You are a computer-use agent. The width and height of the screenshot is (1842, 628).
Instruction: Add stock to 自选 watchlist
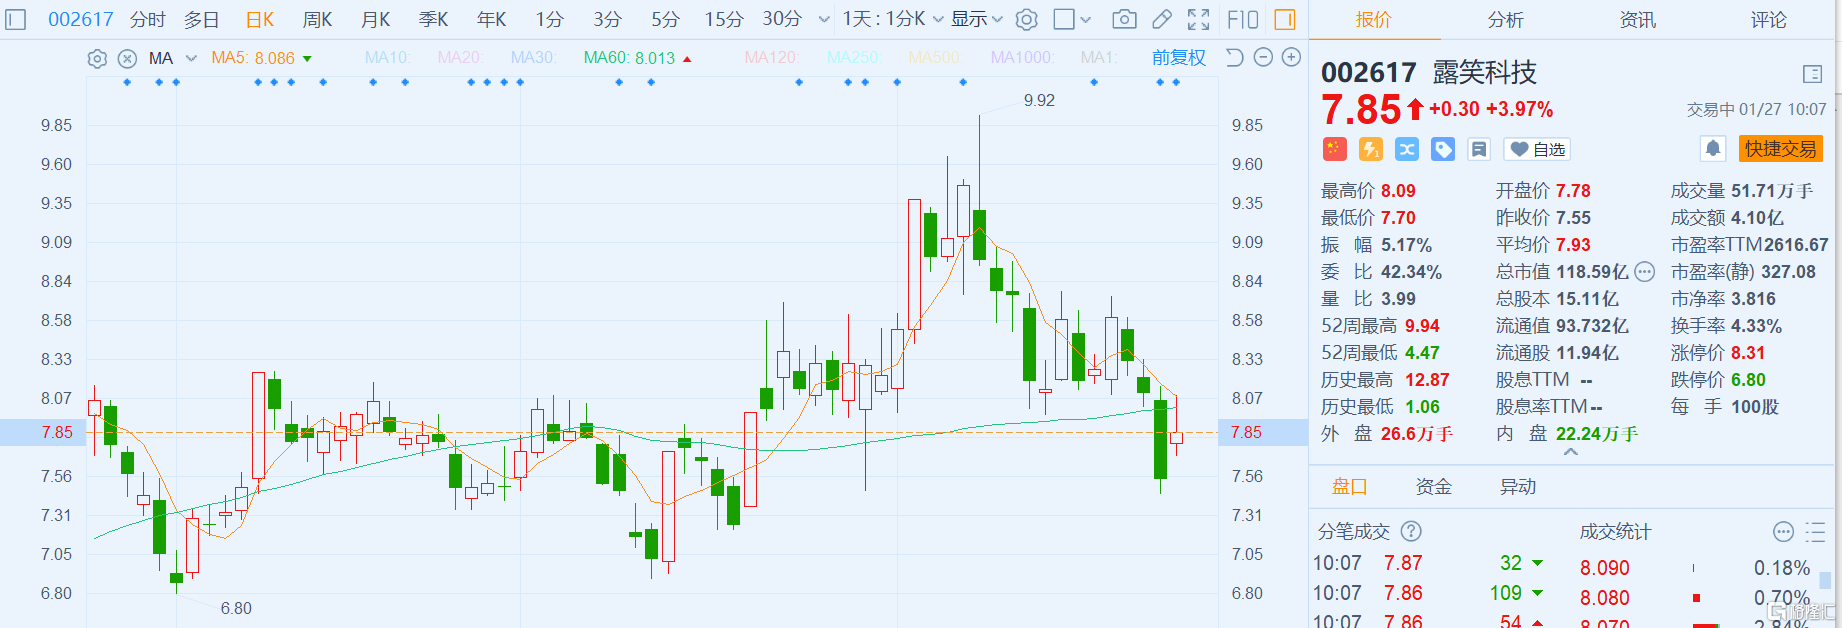click(x=1538, y=149)
